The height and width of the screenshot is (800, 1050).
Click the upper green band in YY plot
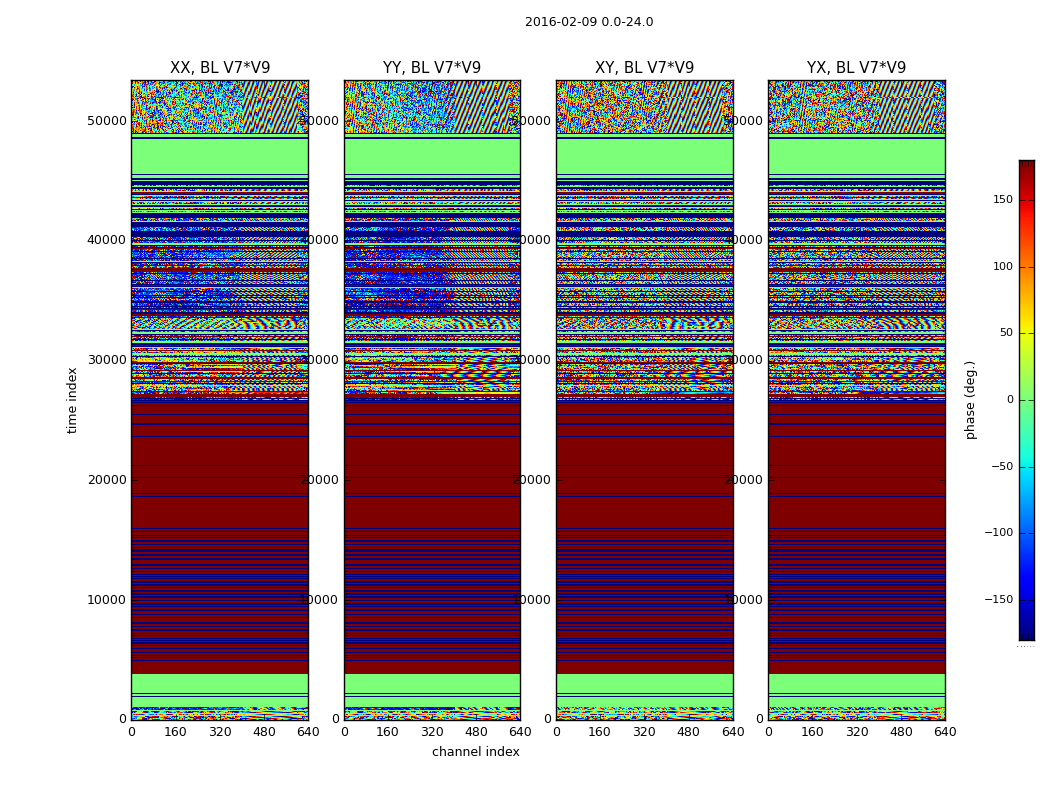click(x=432, y=156)
